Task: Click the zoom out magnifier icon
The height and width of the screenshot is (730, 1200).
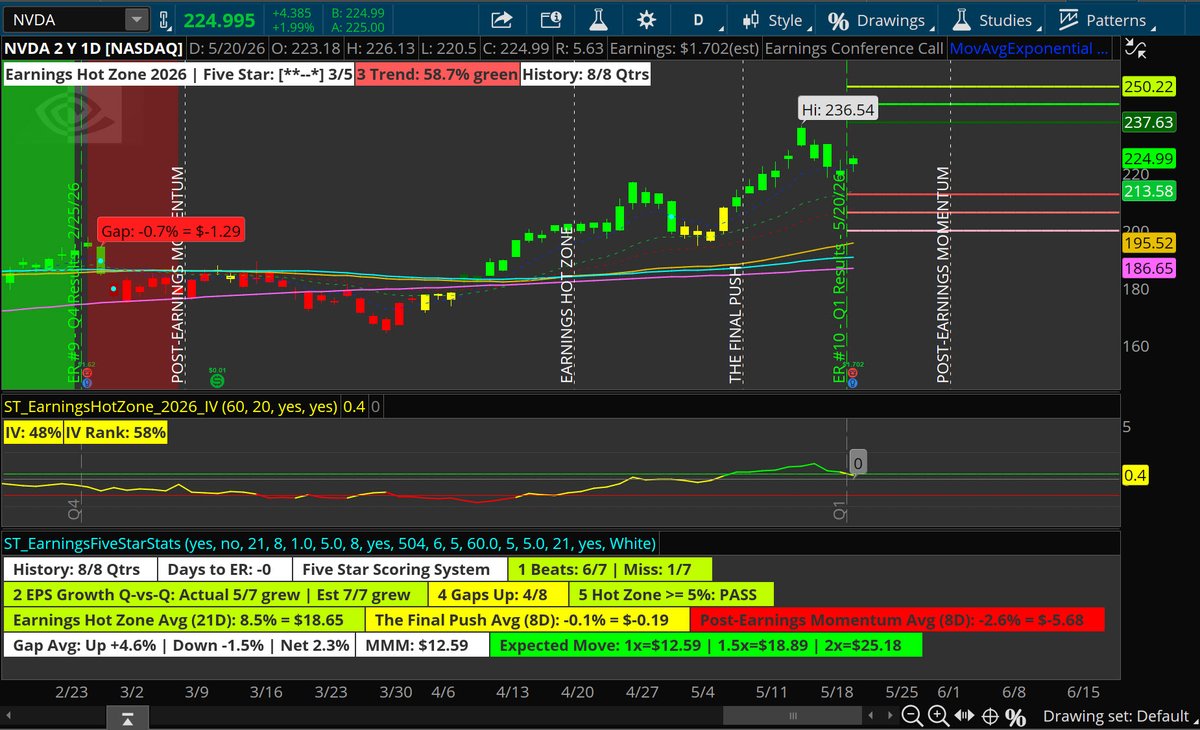Action: tap(911, 716)
